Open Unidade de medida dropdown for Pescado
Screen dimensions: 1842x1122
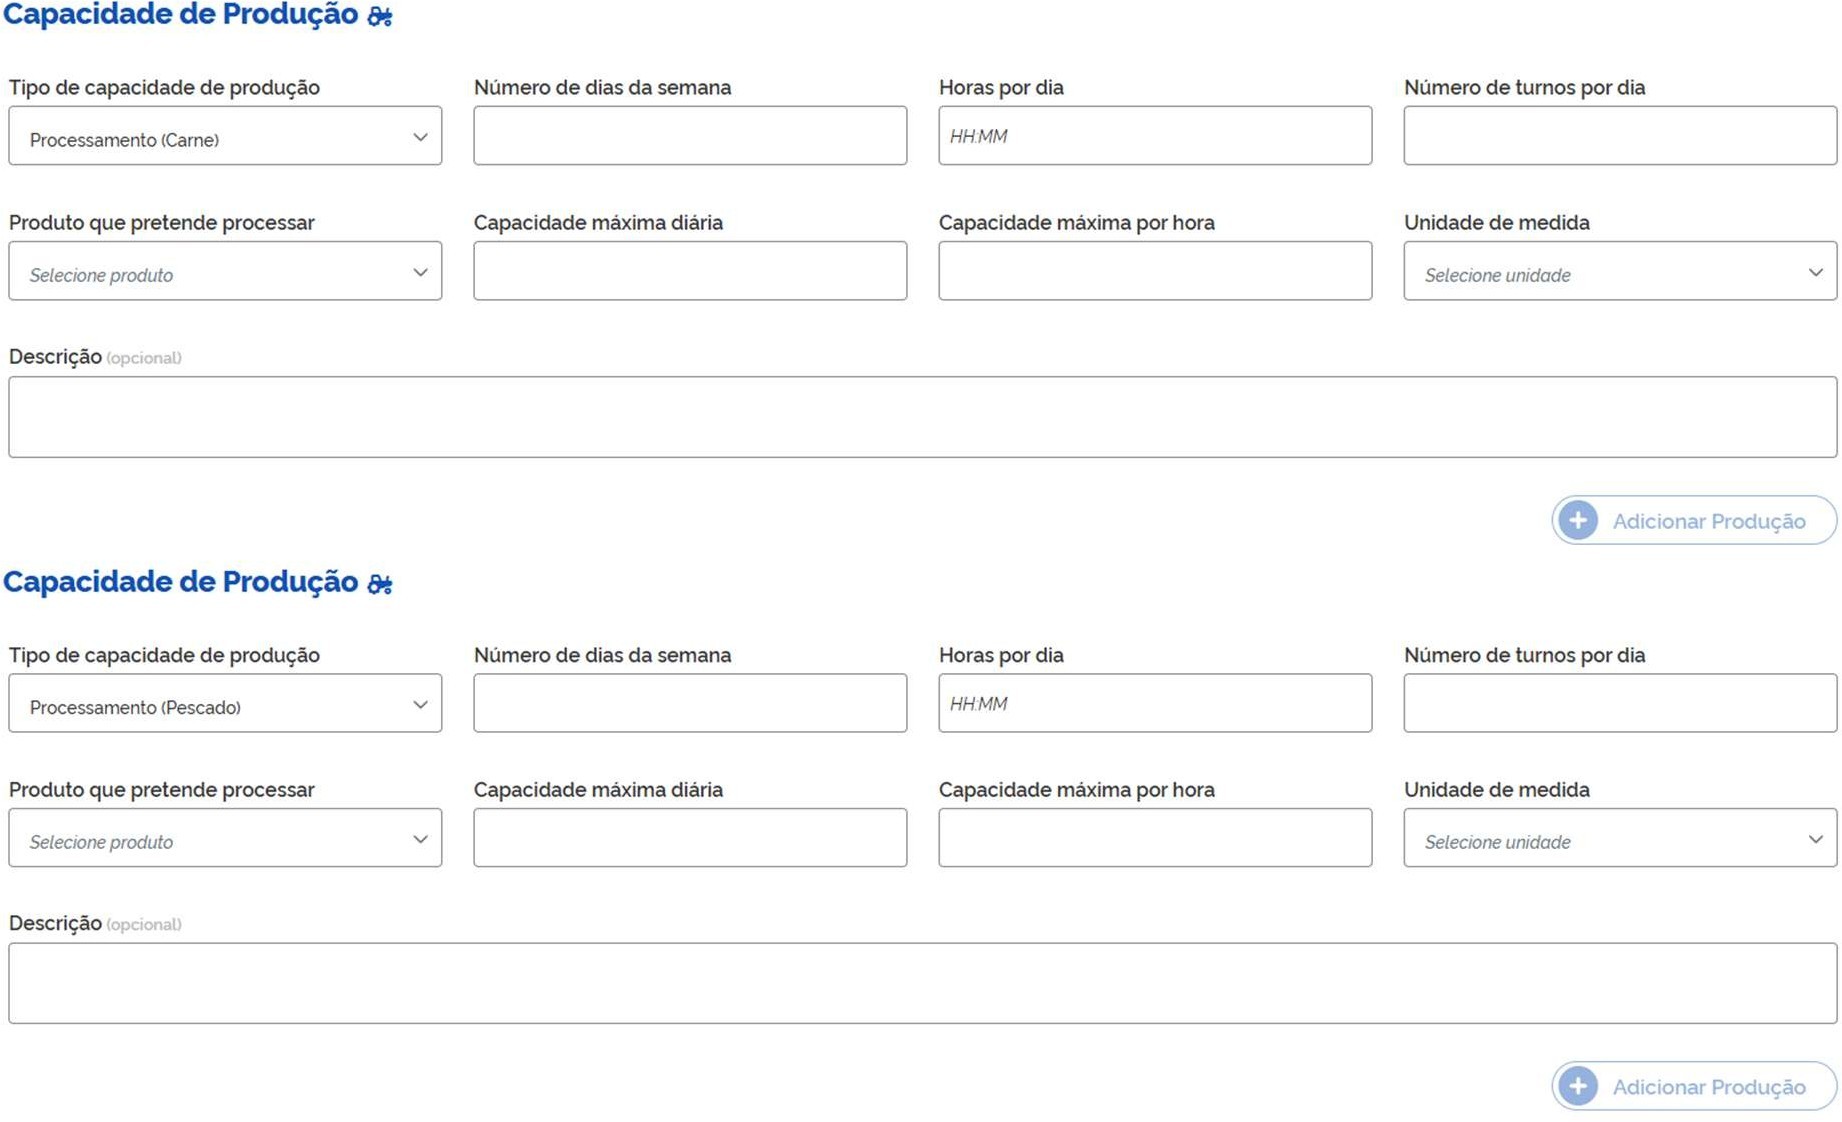(1619, 839)
